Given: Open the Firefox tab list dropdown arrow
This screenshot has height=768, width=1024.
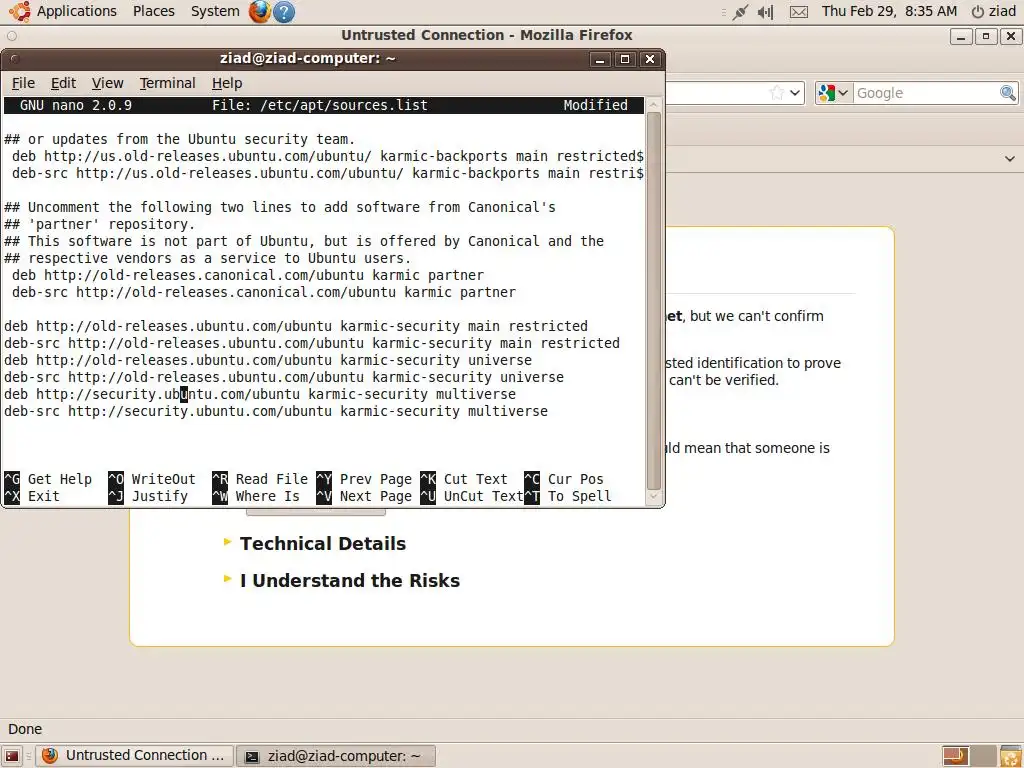Looking at the screenshot, I should [x=1010, y=159].
